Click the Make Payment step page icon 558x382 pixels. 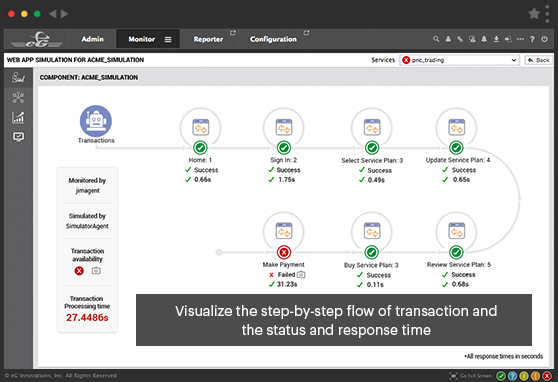(x=284, y=231)
